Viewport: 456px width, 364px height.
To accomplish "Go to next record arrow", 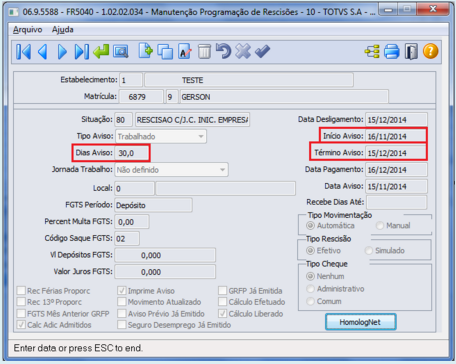I will click(x=62, y=52).
